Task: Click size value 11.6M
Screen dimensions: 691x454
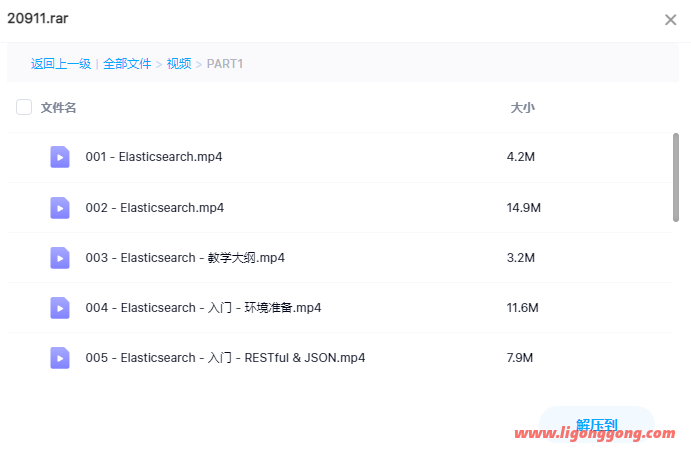Action: [522, 308]
